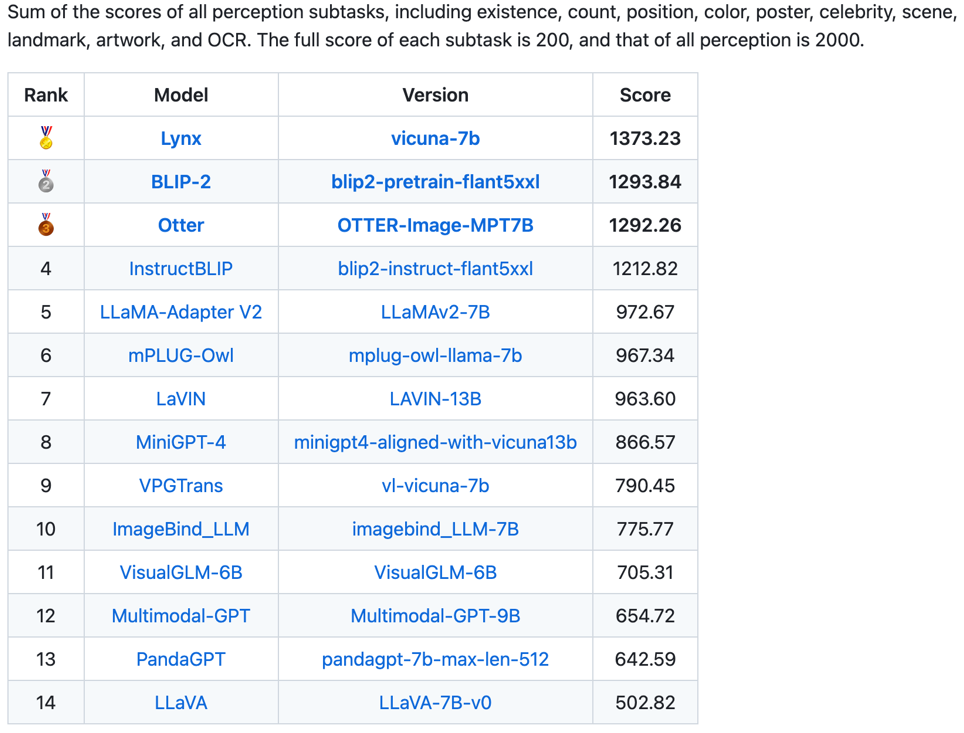Click the bronze medal icon for rank 3
This screenshot has width=964, height=733.
pos(46,224)
